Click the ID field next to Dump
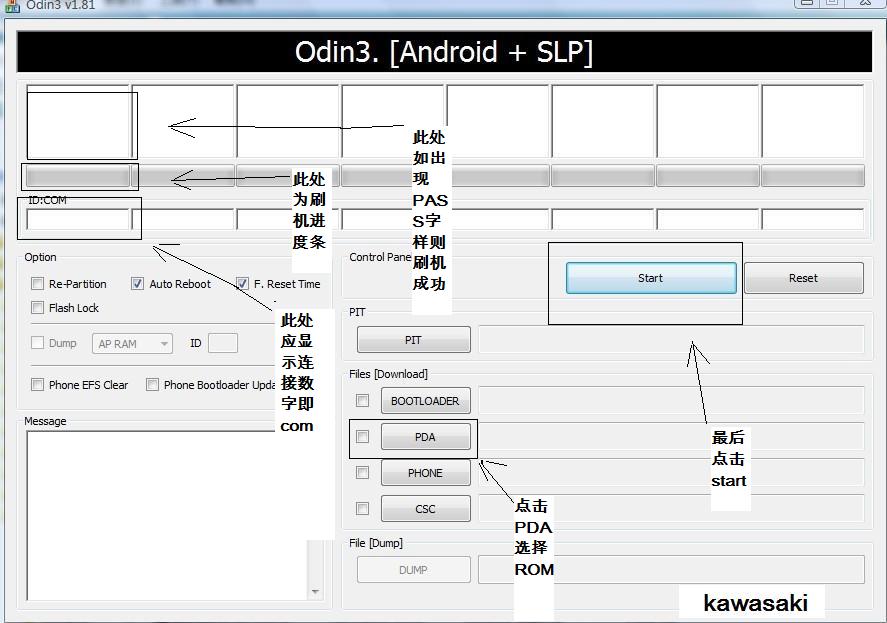887x623 pixels. [223, 343]
